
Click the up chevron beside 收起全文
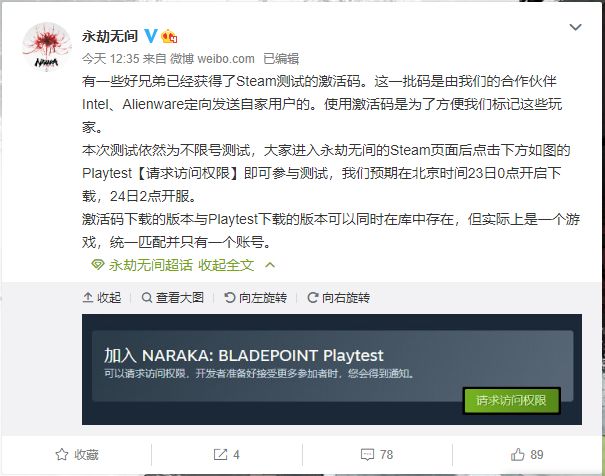270,265
